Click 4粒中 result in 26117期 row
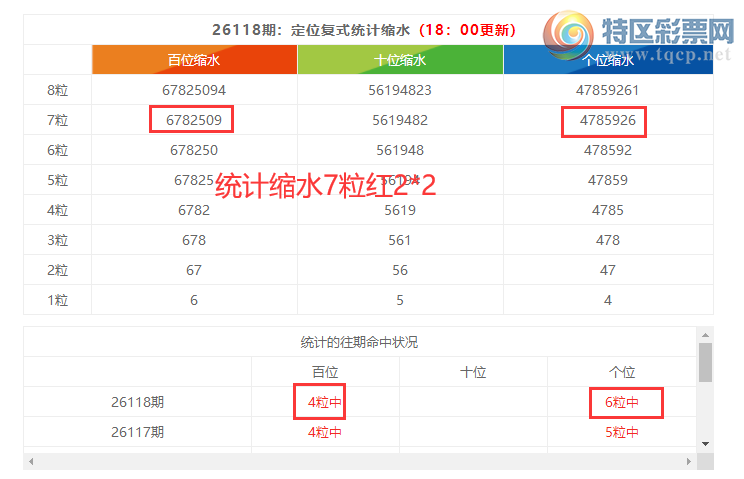Viewport: 744px width, 479px height. click(x=325, y=432)
